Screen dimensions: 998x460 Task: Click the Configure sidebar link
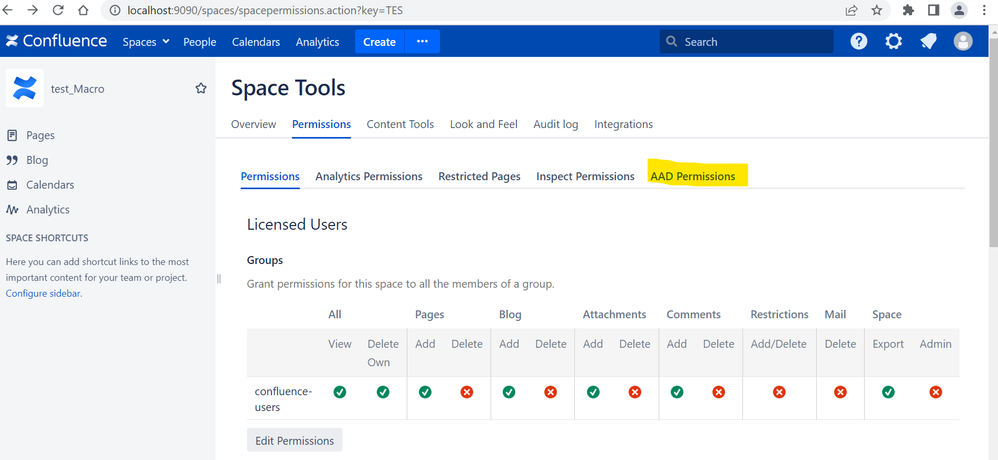(43, 294)
